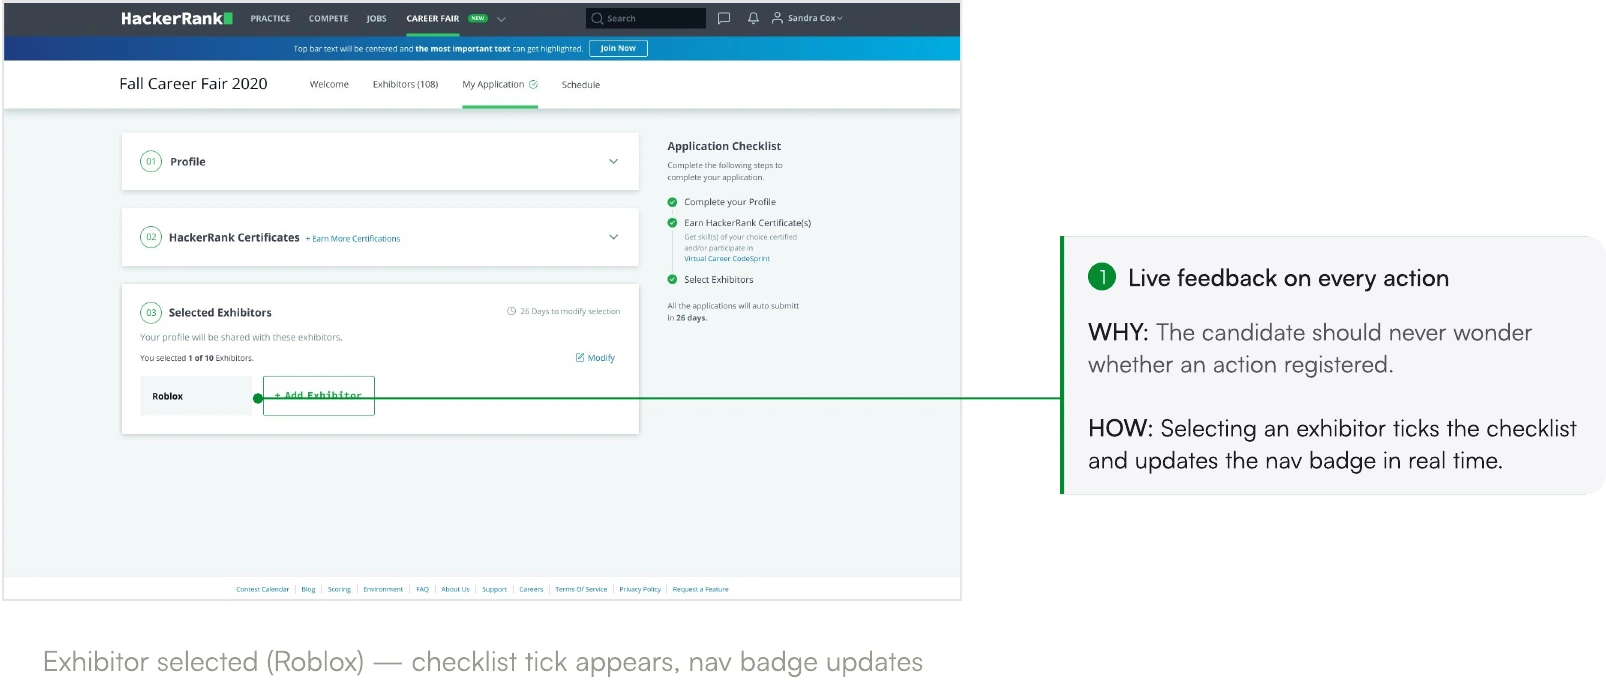
Task: Open the Virtual Career CodeSprint link
Action: click(x=727, y=259)
